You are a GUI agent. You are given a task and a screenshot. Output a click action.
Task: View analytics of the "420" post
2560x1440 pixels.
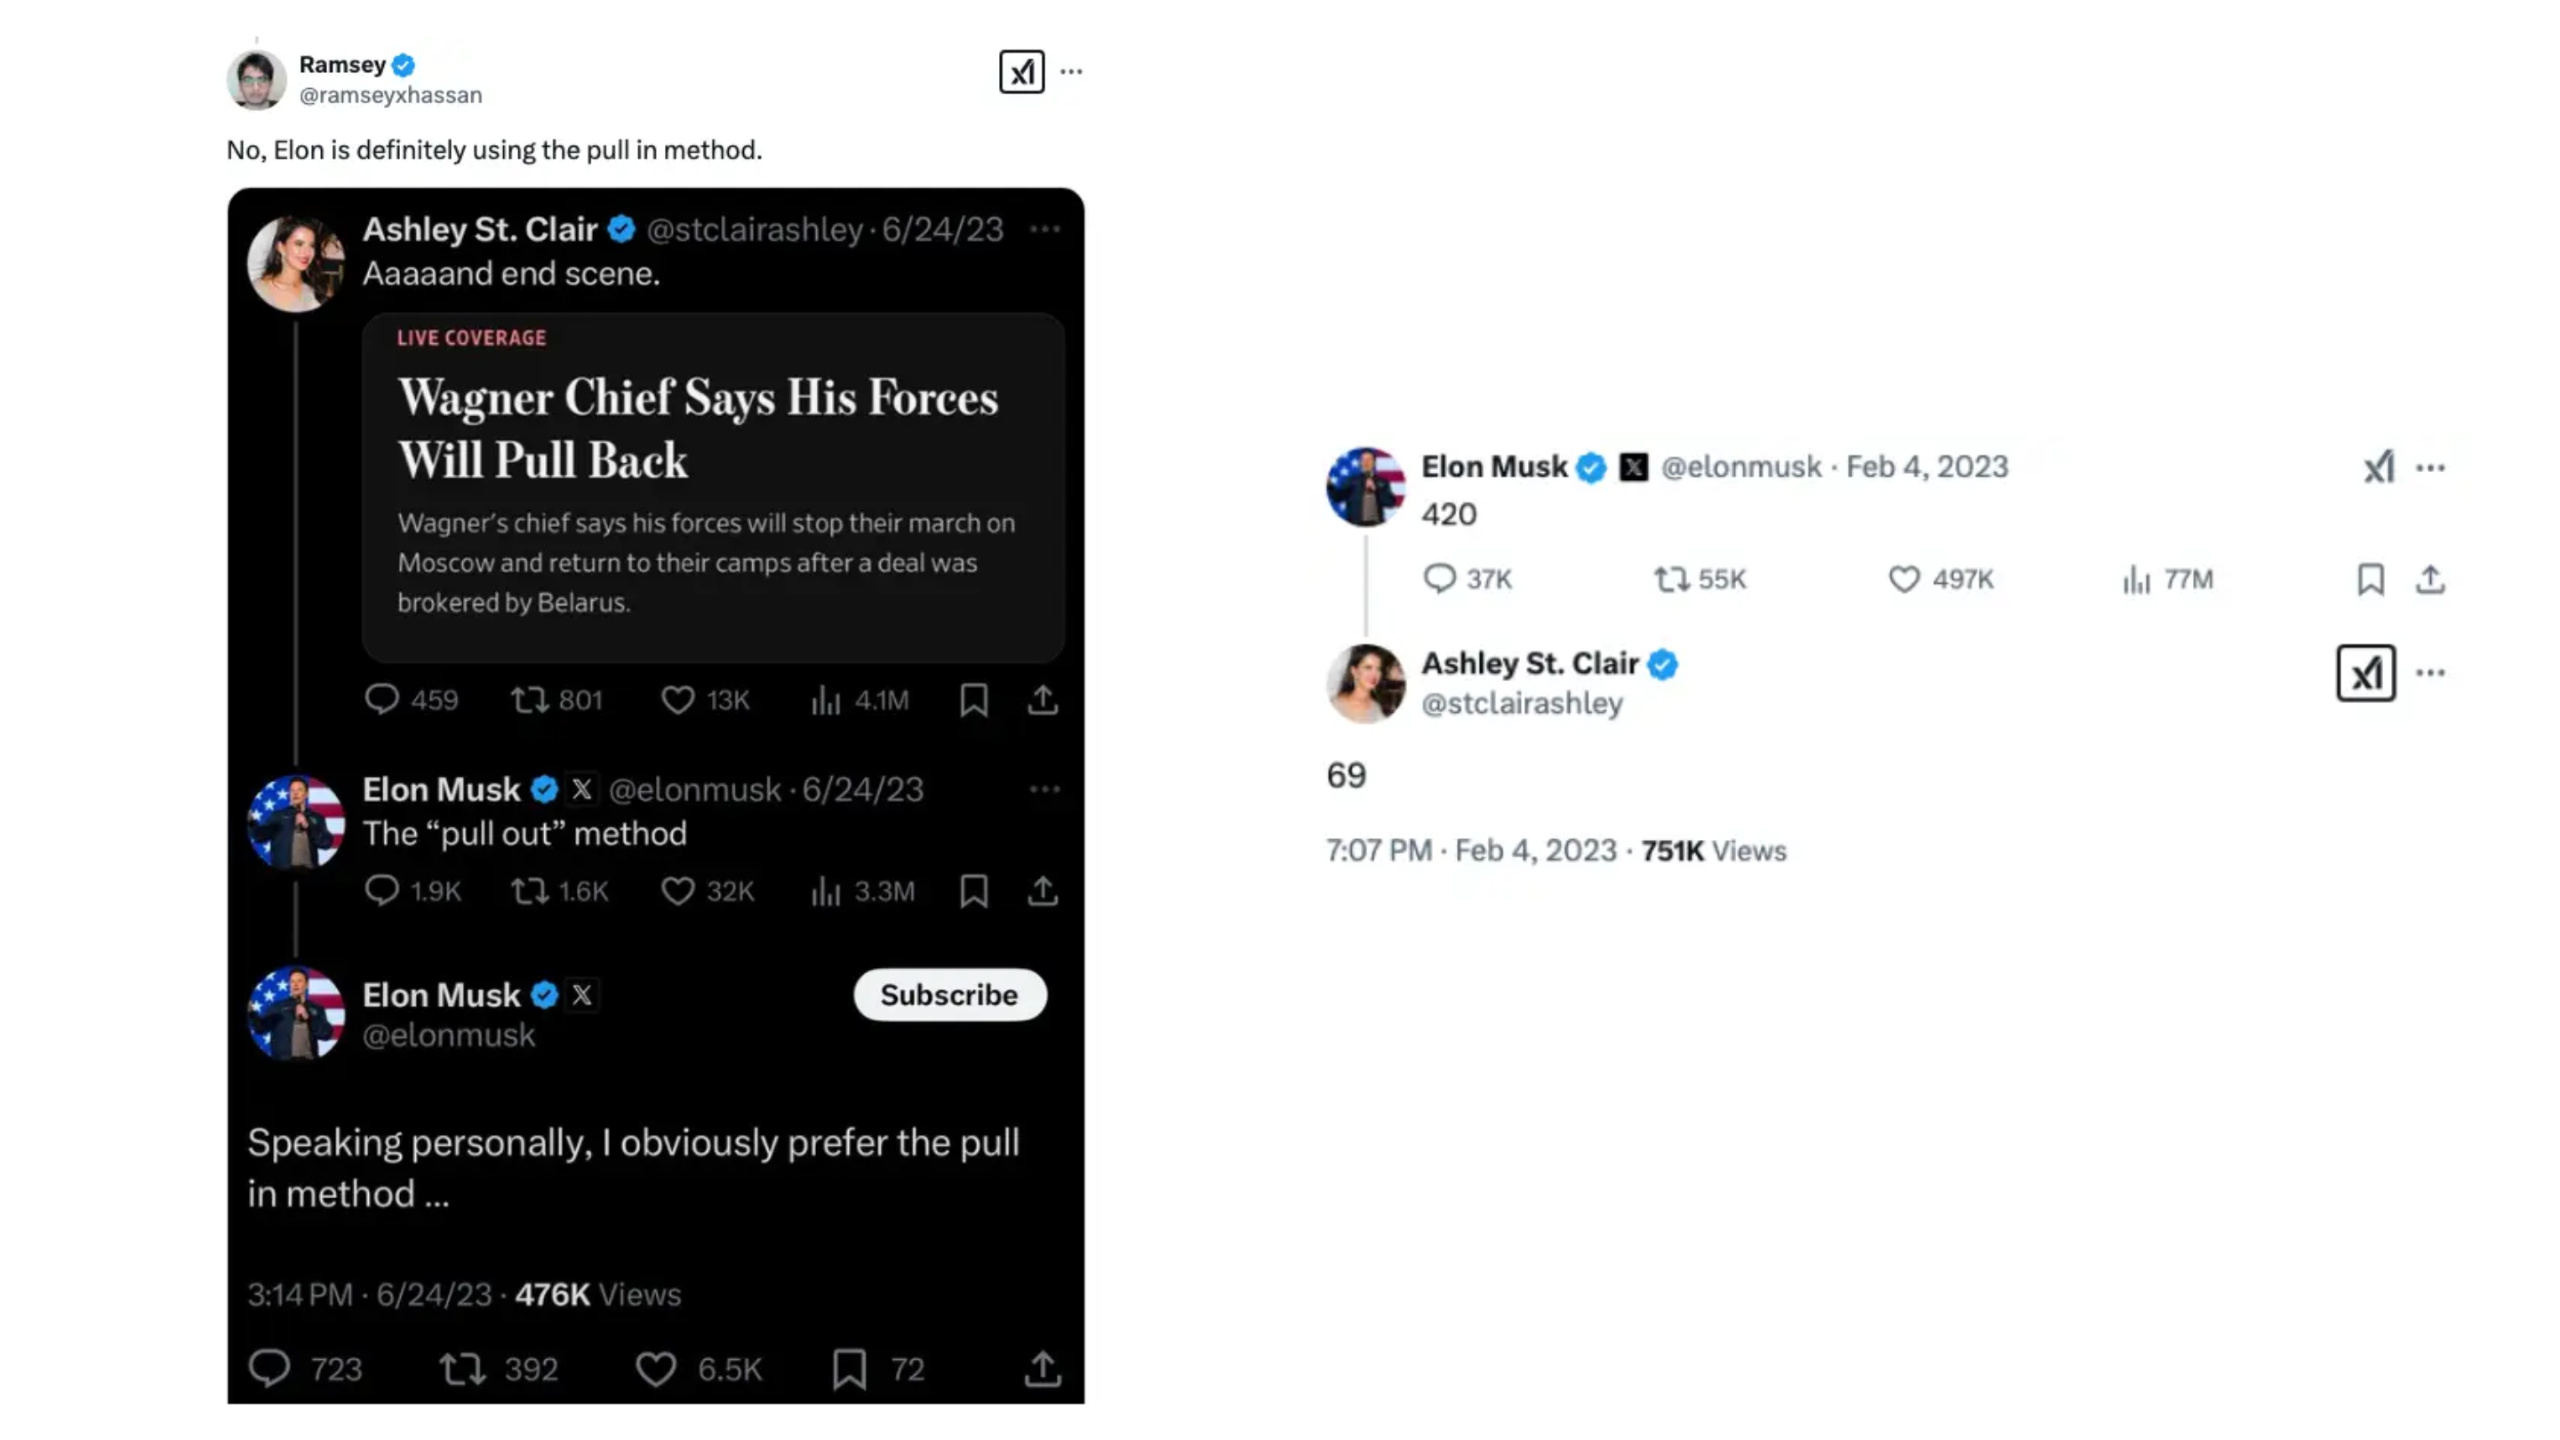(2136, 579)
